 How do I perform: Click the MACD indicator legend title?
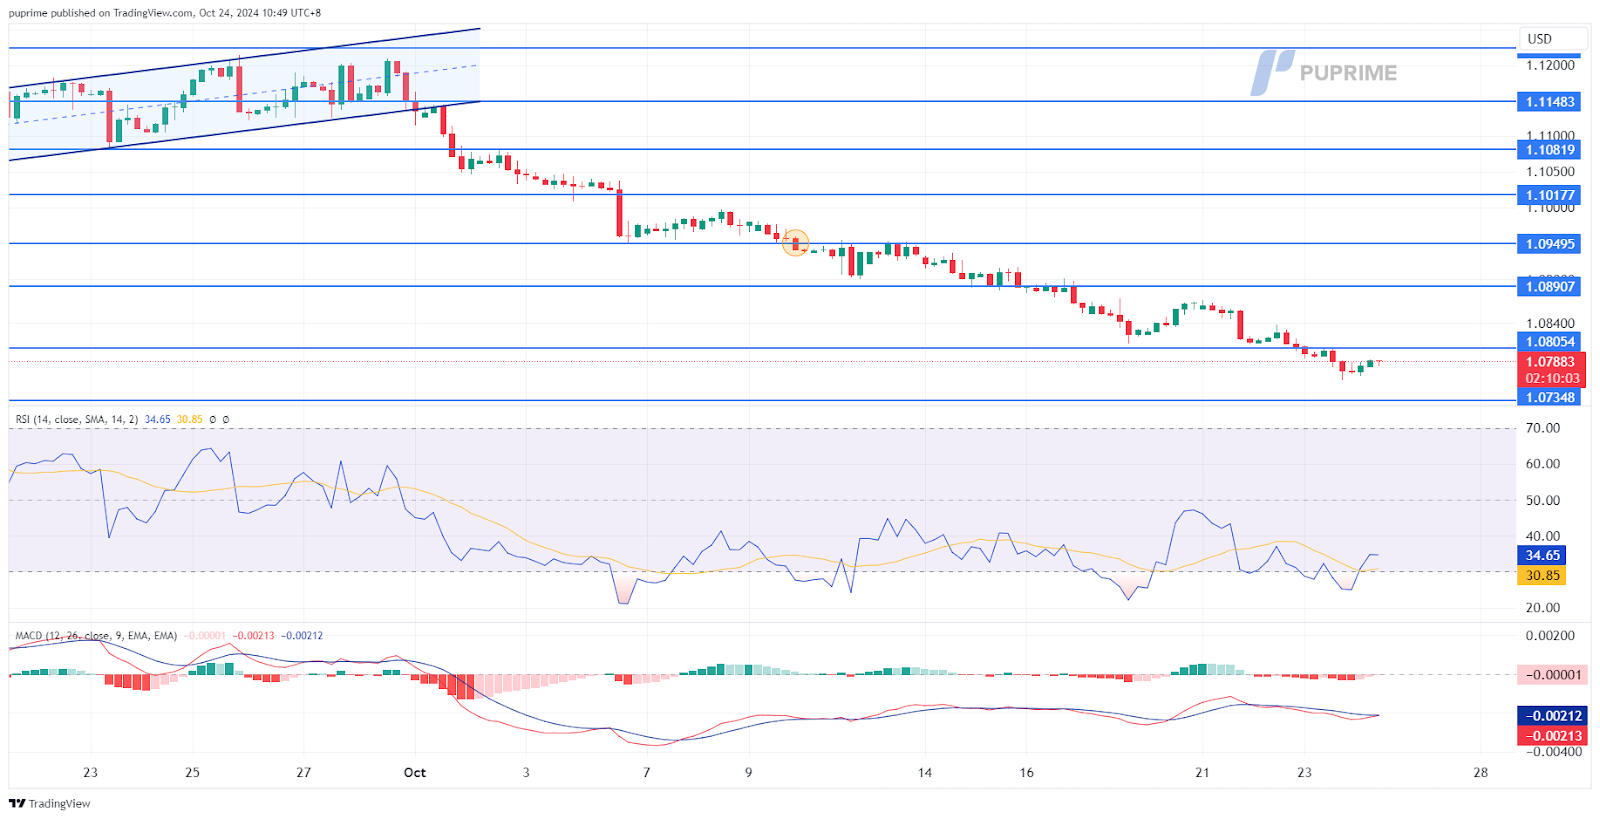tap(96, 636)
